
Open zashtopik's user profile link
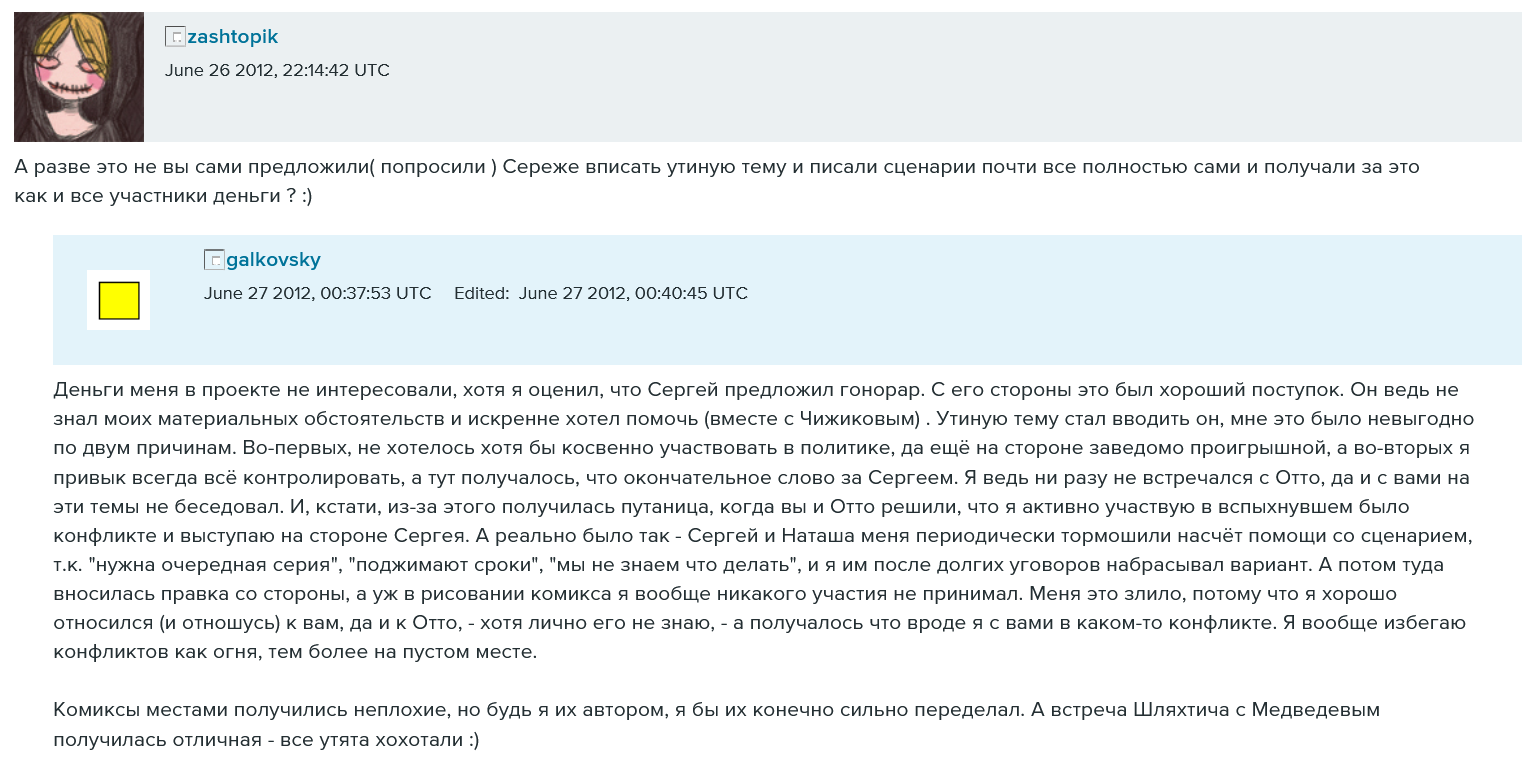click(x=232, y=37)
